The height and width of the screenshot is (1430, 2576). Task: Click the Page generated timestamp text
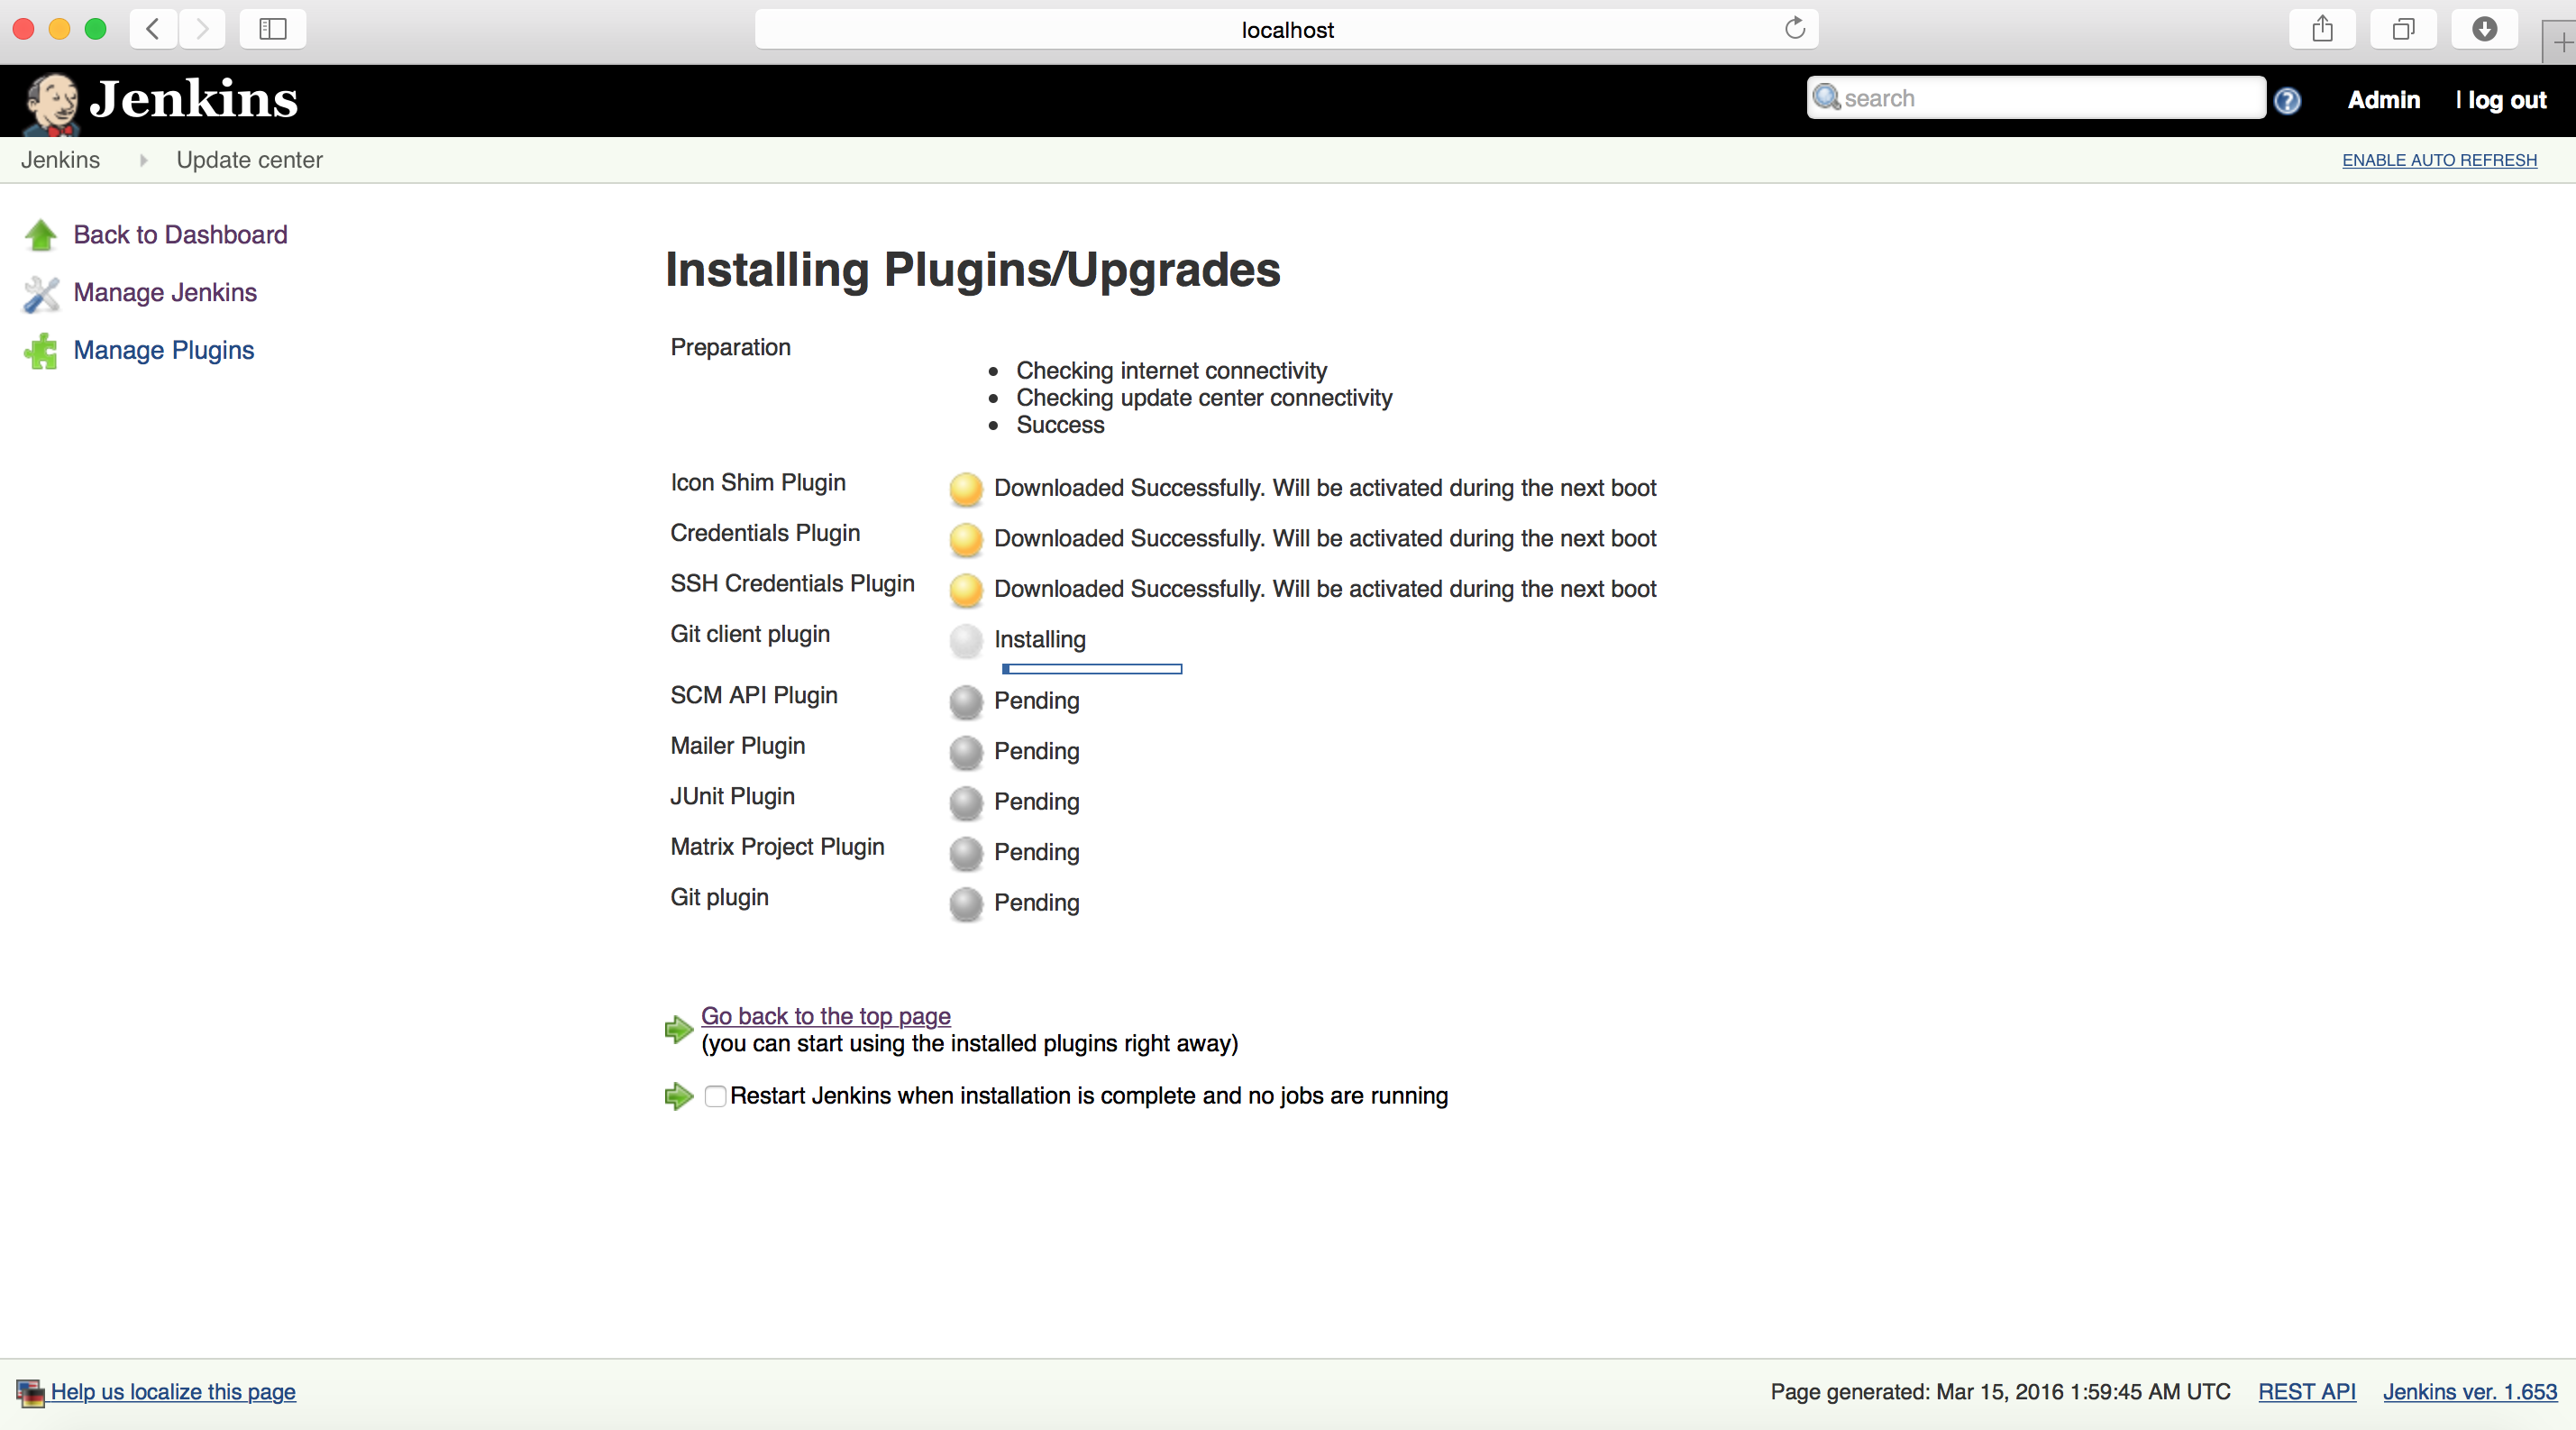pos(2000,1392)
